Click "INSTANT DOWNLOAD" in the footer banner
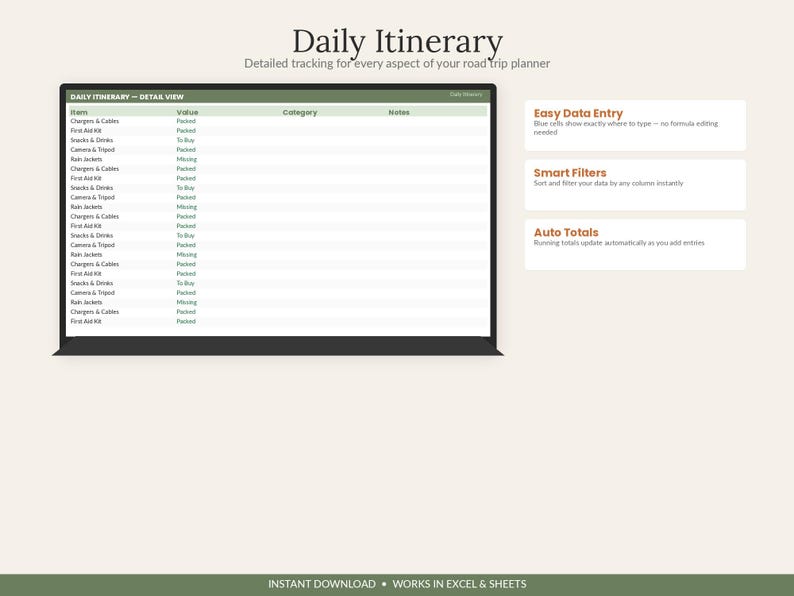This screenshot has width=794, height=596. pos(322,584)
